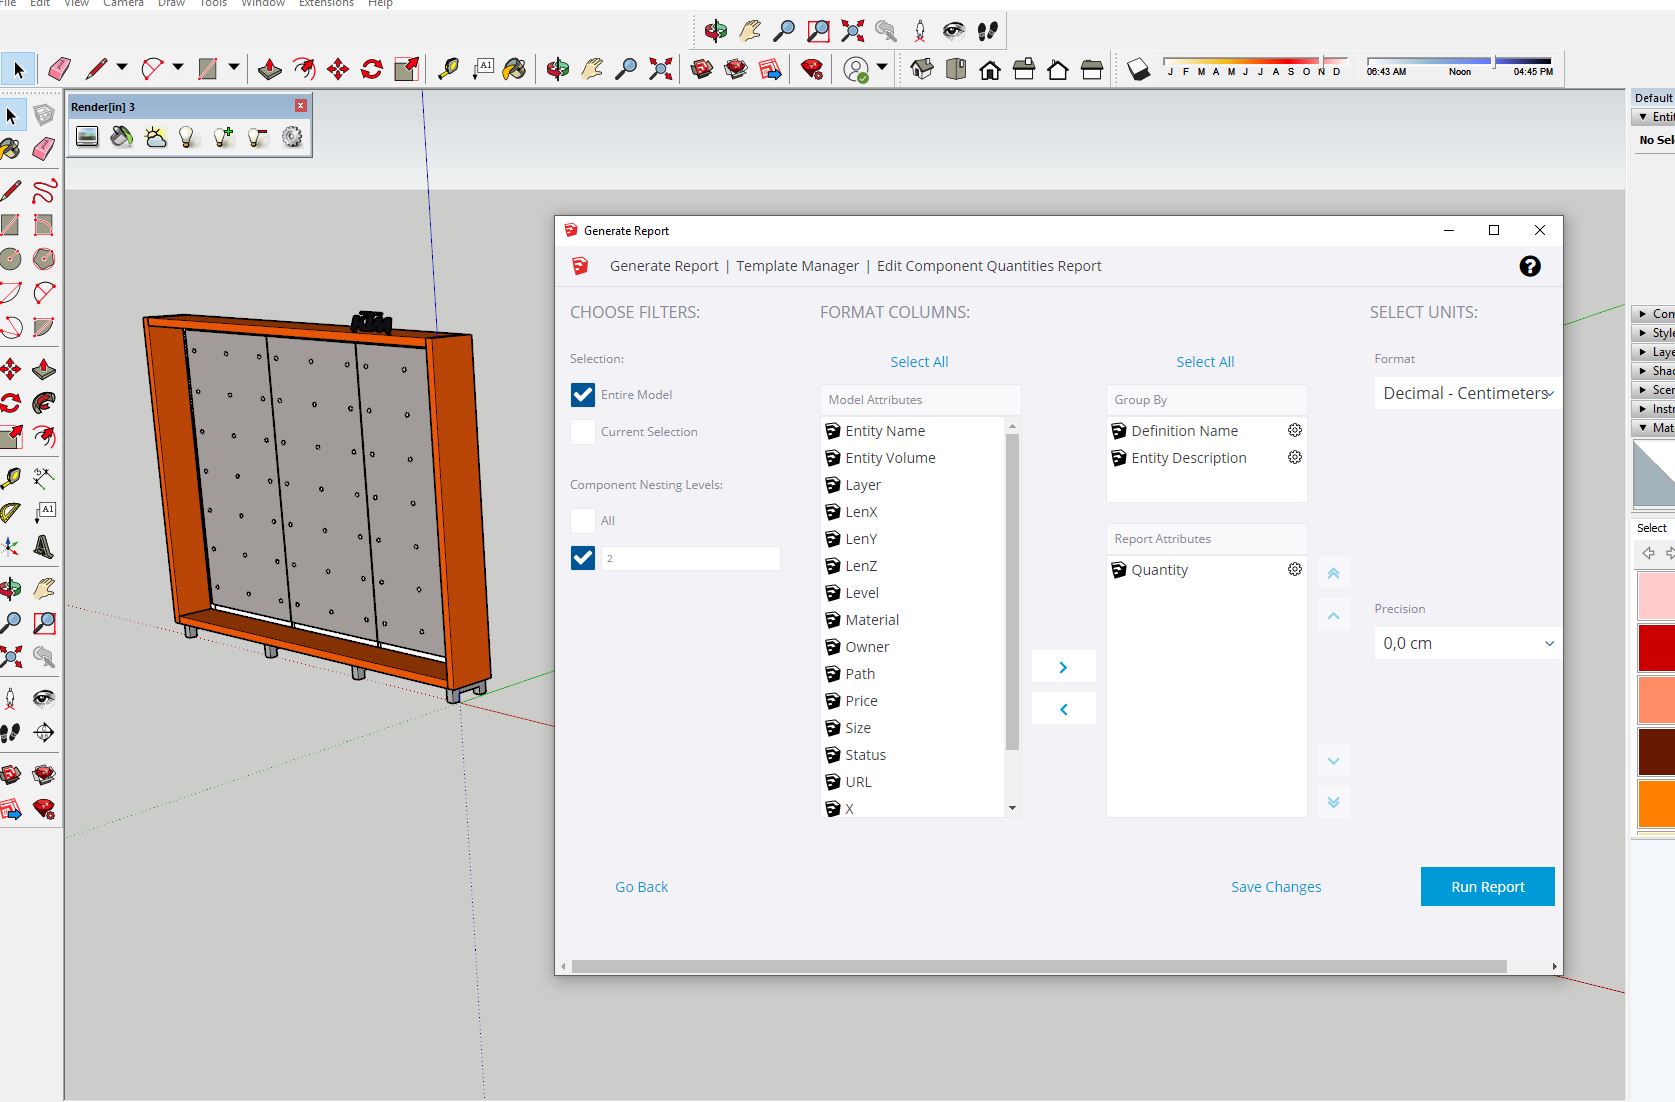The height and width of the screenshot is (1102, 1675).
Task: Check the All nesting levels checkbox
Action: 583,521
